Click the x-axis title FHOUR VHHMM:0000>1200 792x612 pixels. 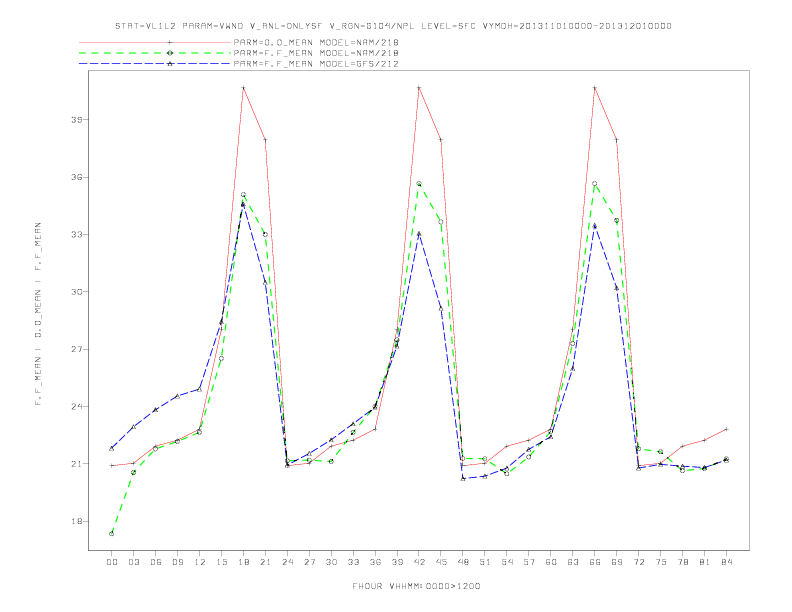click(416, 586)
